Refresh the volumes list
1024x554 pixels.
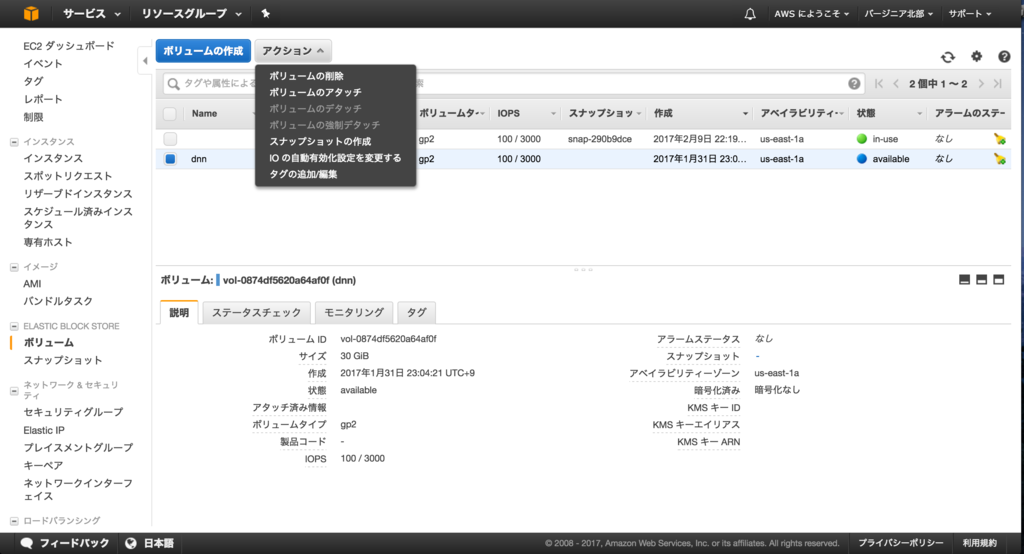coord(948,57)
